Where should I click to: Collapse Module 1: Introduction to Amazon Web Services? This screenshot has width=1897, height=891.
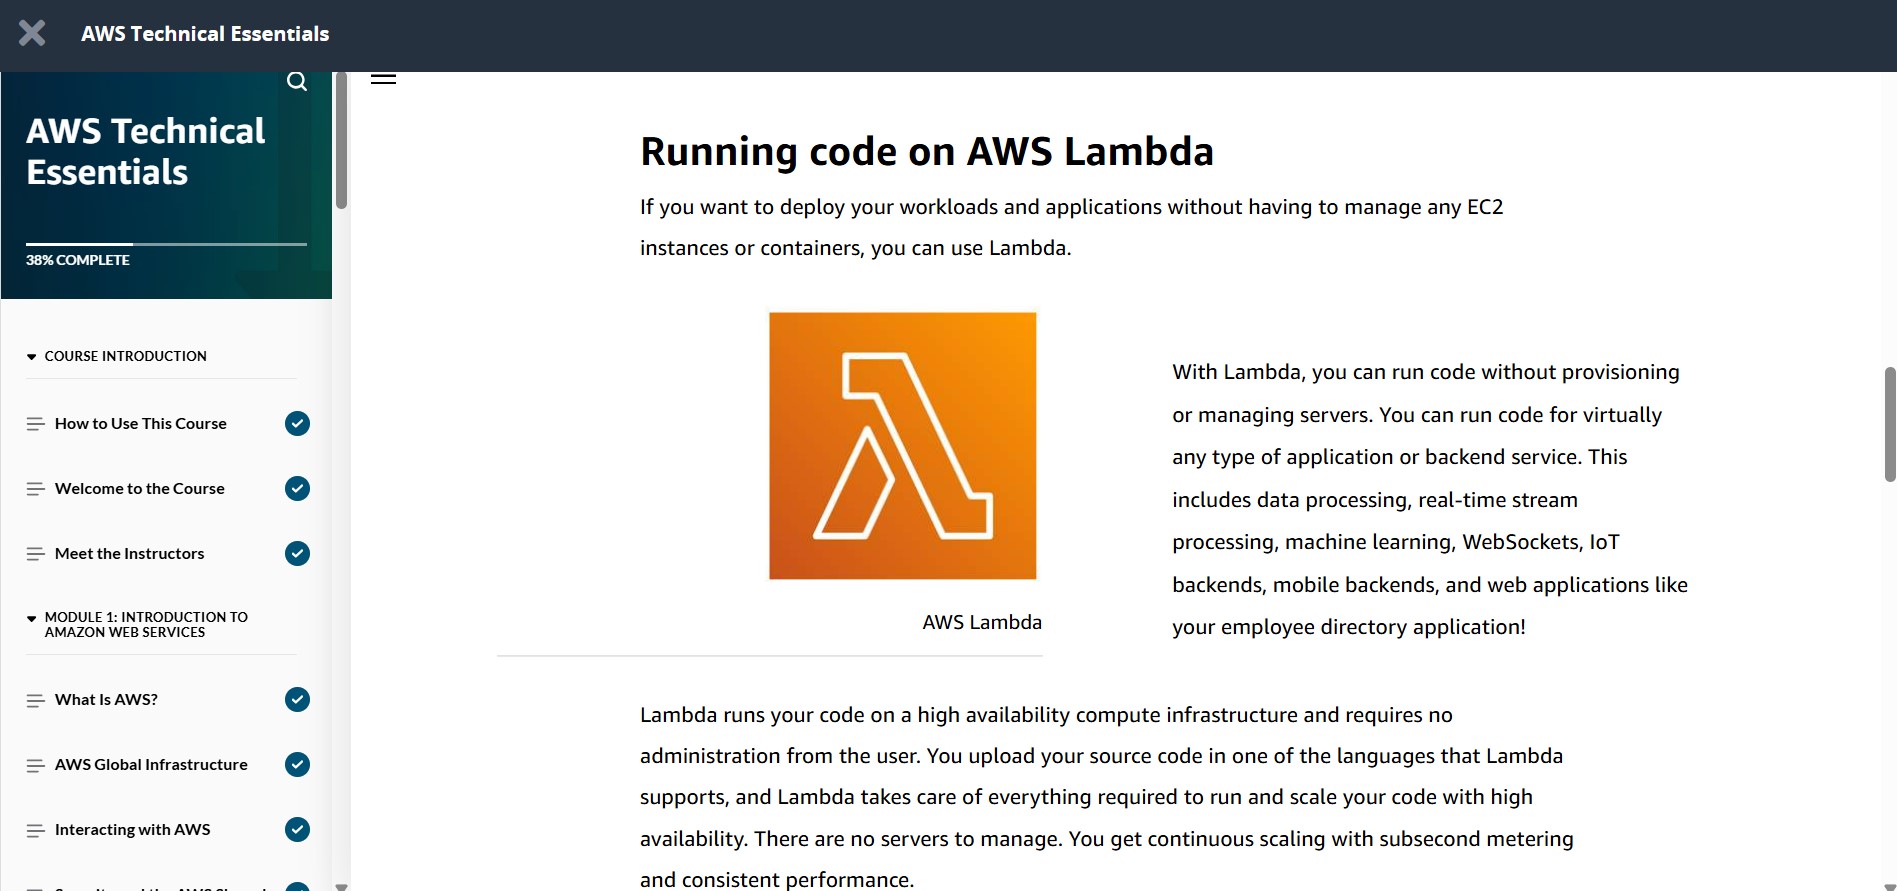click(x=32, y=619)
